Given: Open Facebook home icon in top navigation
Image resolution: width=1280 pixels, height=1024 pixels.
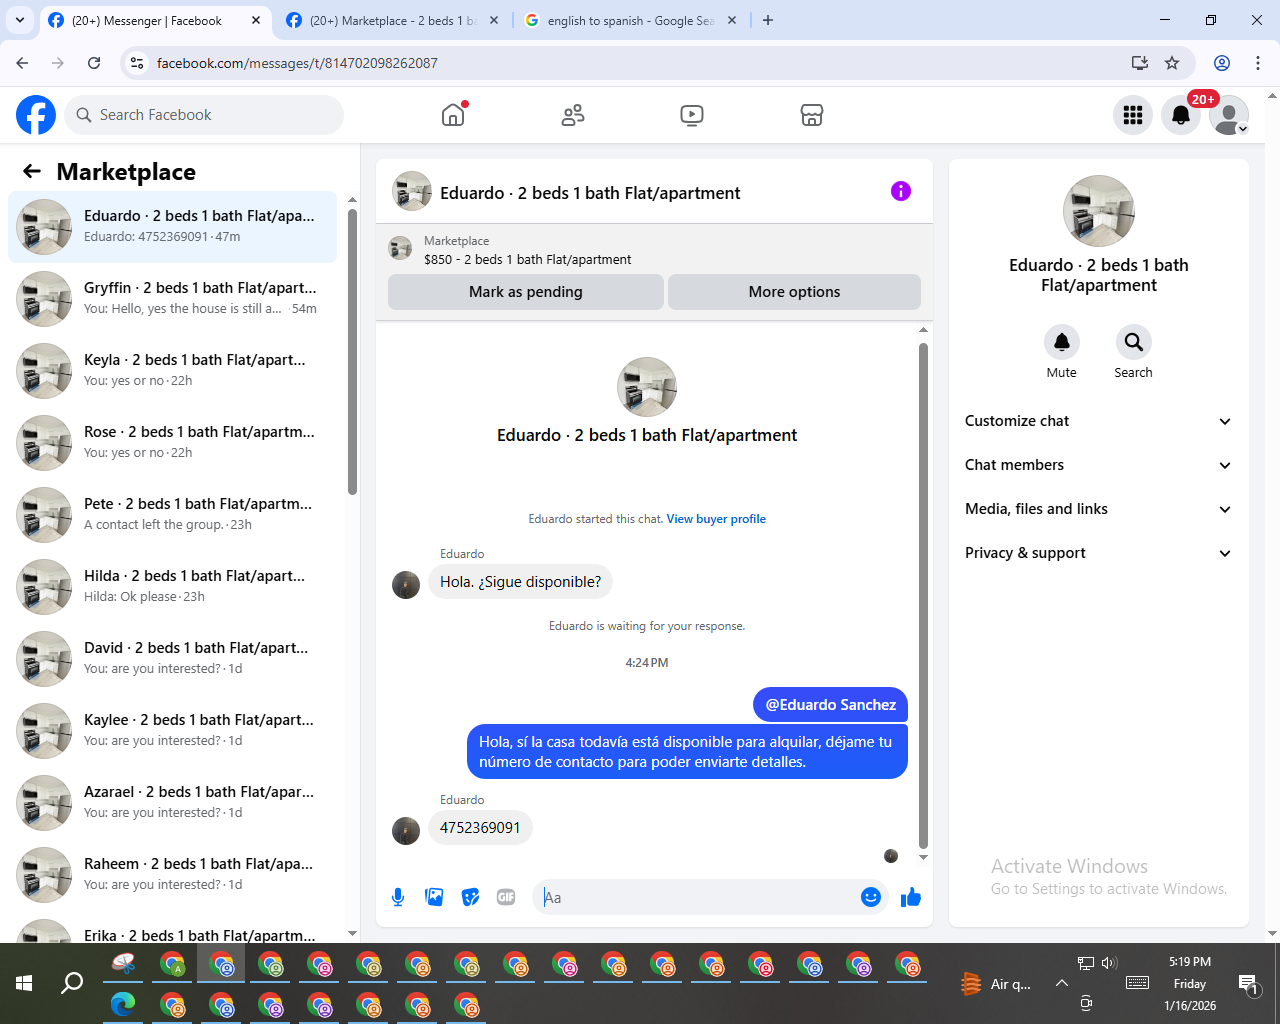Looking at the screenshot, I should pos(453,115).
